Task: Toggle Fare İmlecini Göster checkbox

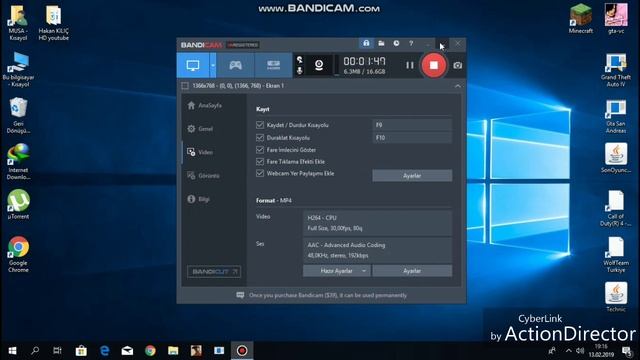Action: tap(260, 150)
